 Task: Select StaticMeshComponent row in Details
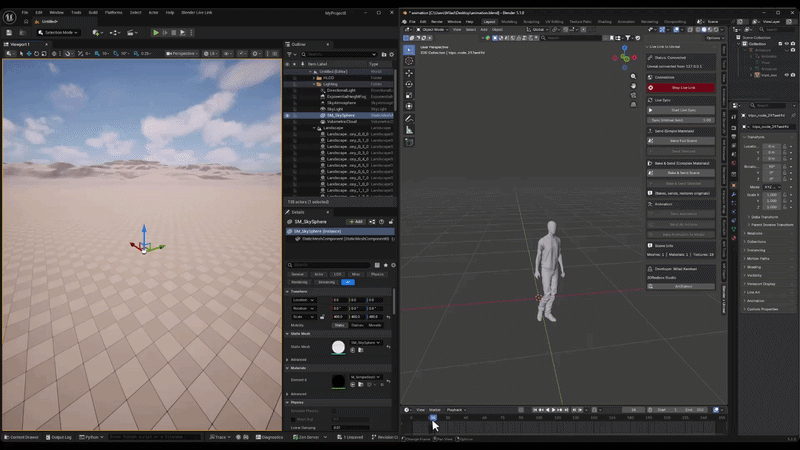(340, 239)
